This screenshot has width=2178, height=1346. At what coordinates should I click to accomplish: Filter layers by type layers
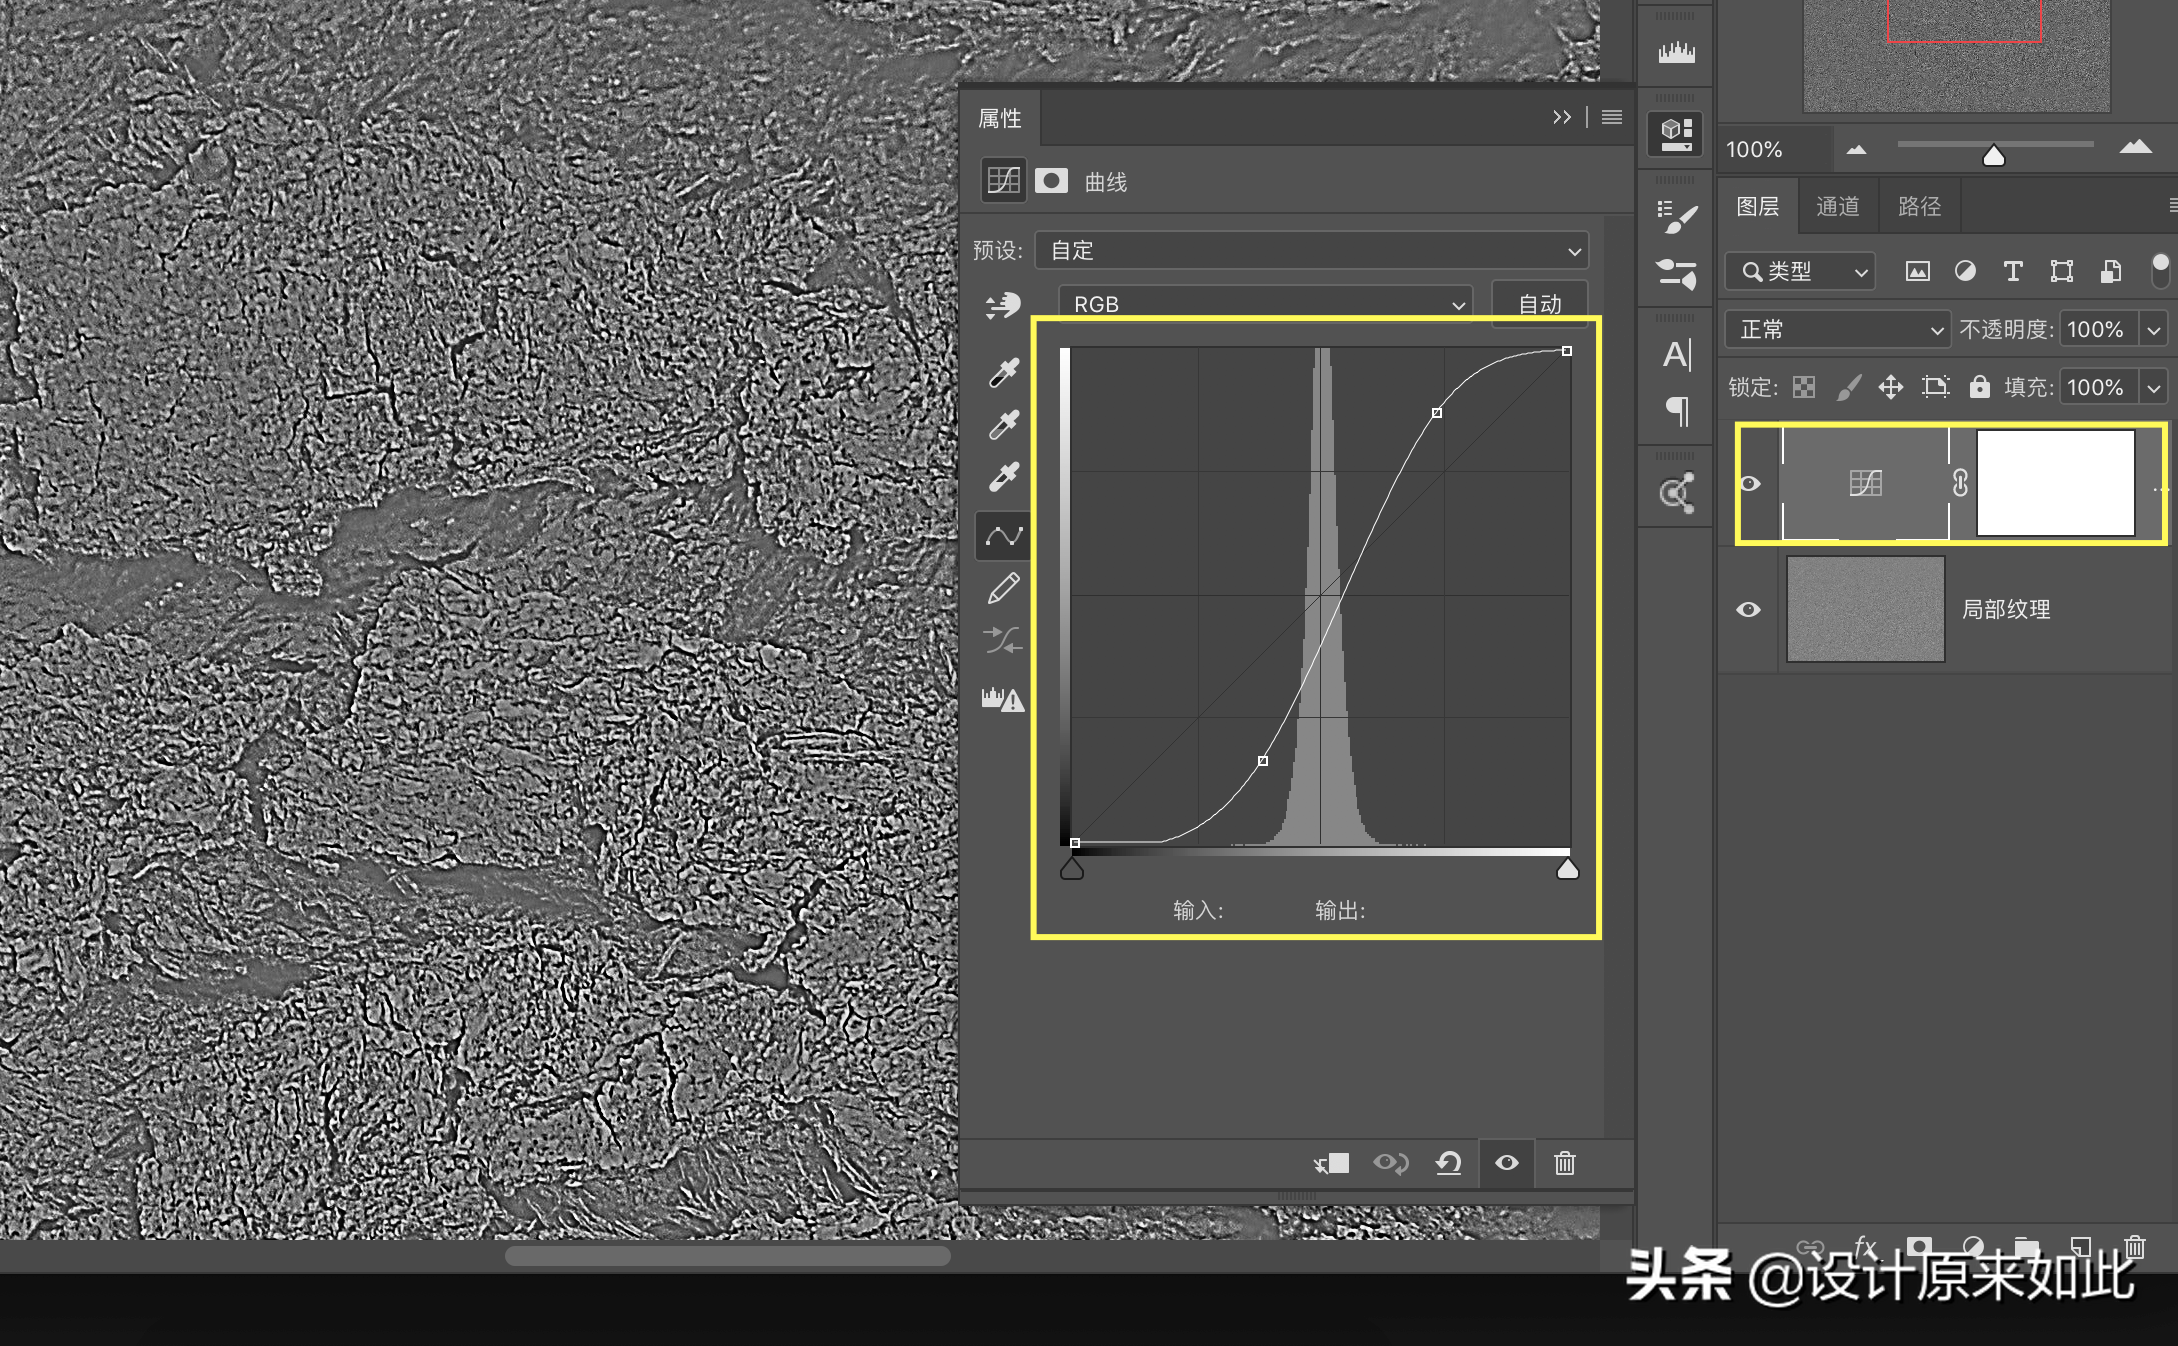[2013, 271]
